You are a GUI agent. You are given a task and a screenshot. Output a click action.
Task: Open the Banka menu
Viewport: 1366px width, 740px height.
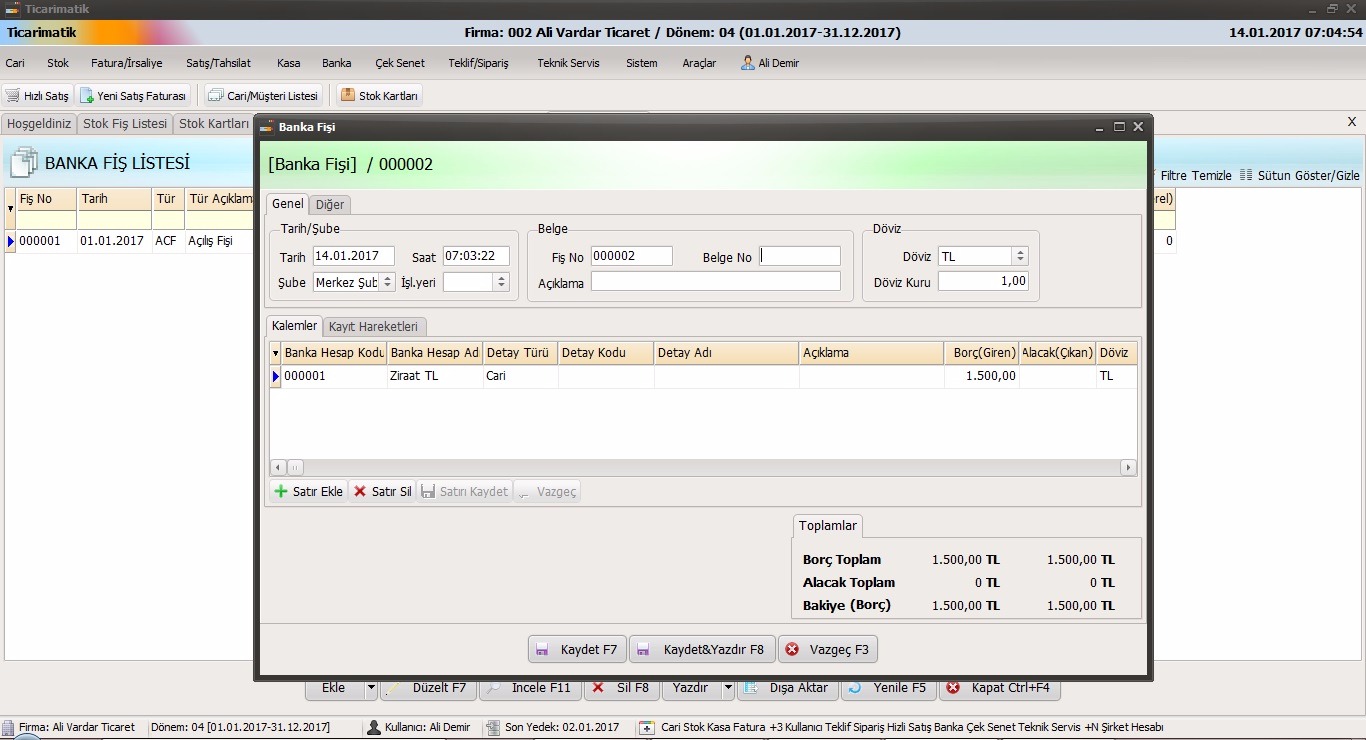(x=336, y=63)
